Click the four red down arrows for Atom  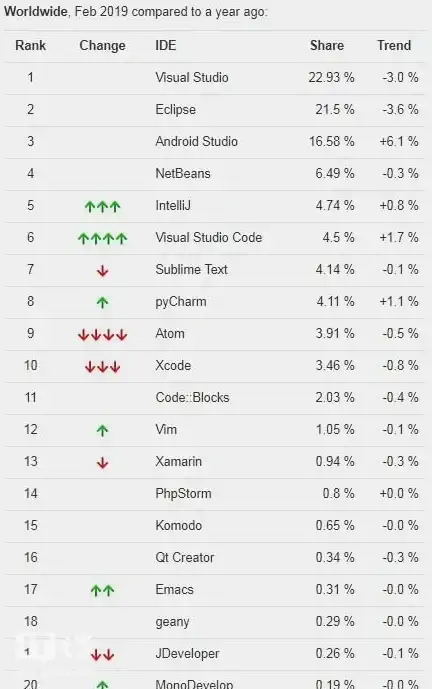102,334
